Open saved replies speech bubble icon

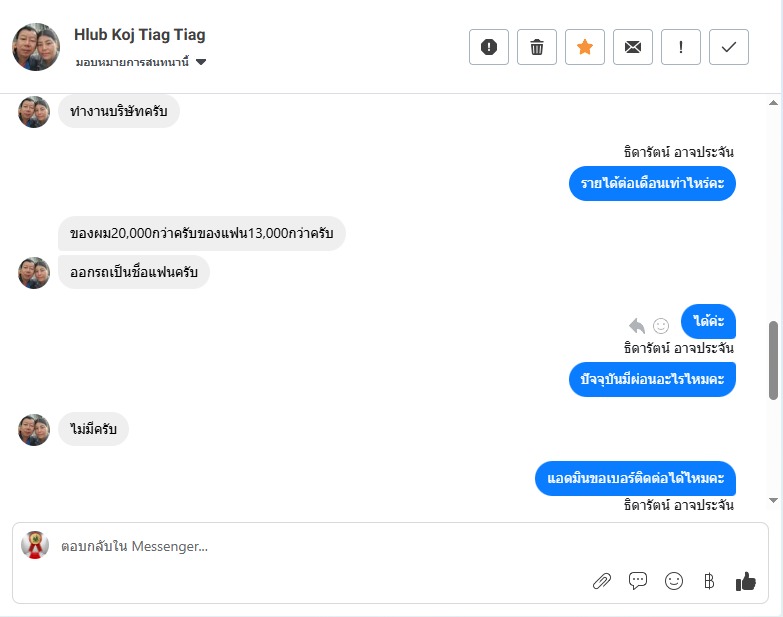(638, 581)
